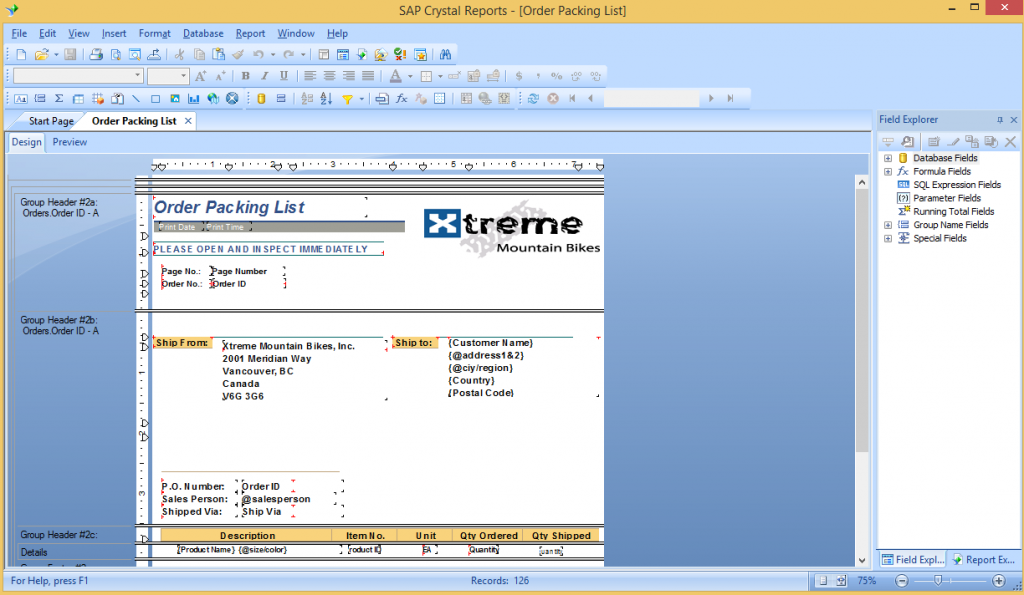Image resolution: width=1024 pixels, height=595 pixels.
Task: Select SQL Expression Fields item
Action: [957, 185]
